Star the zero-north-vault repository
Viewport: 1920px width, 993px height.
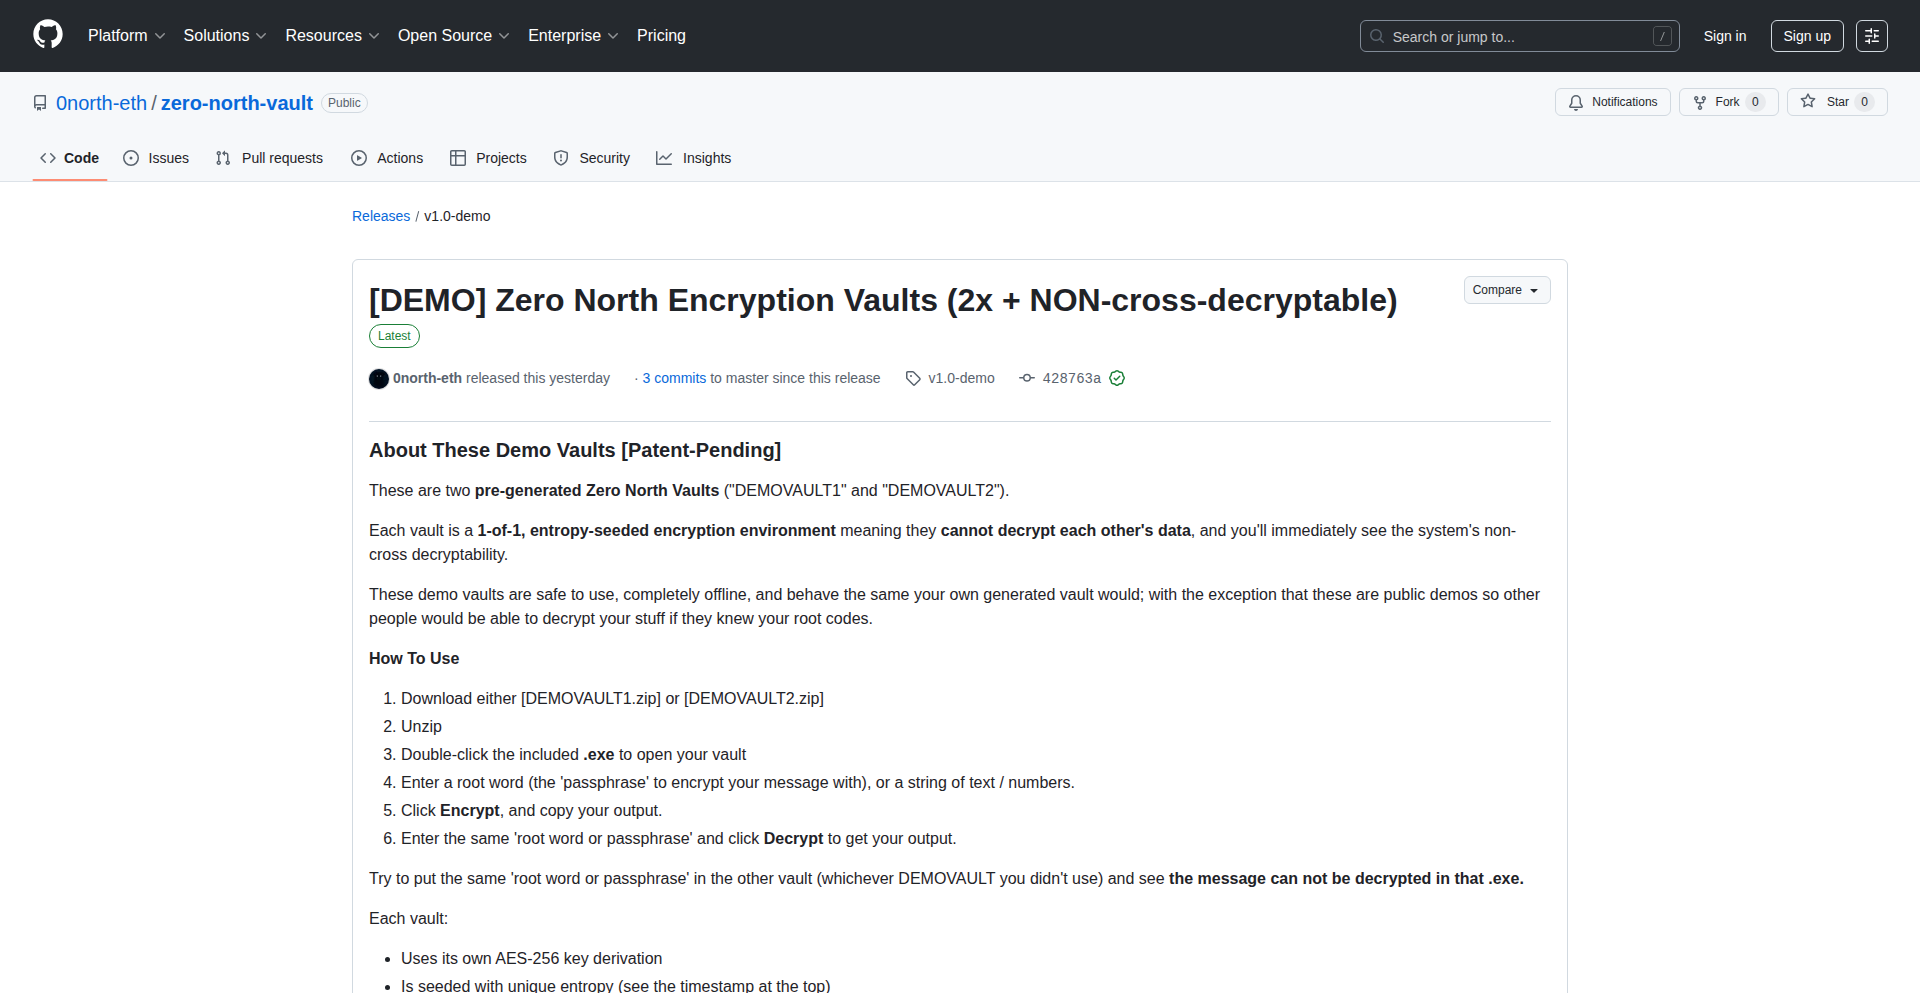point(1836,101)
